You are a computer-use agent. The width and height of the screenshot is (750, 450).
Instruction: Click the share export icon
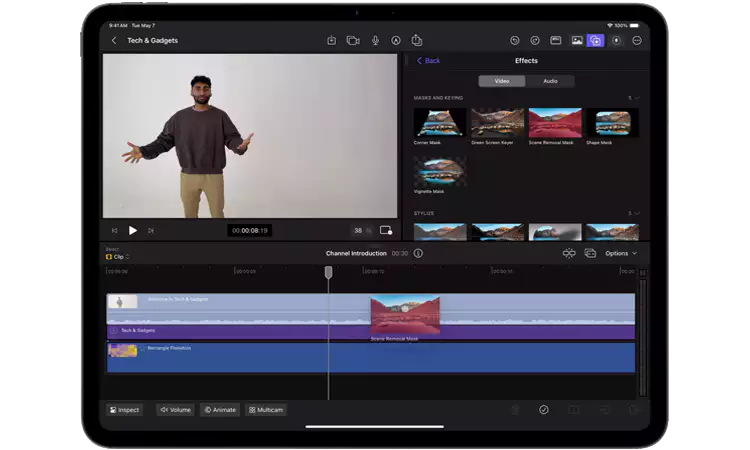click(417, 40)
